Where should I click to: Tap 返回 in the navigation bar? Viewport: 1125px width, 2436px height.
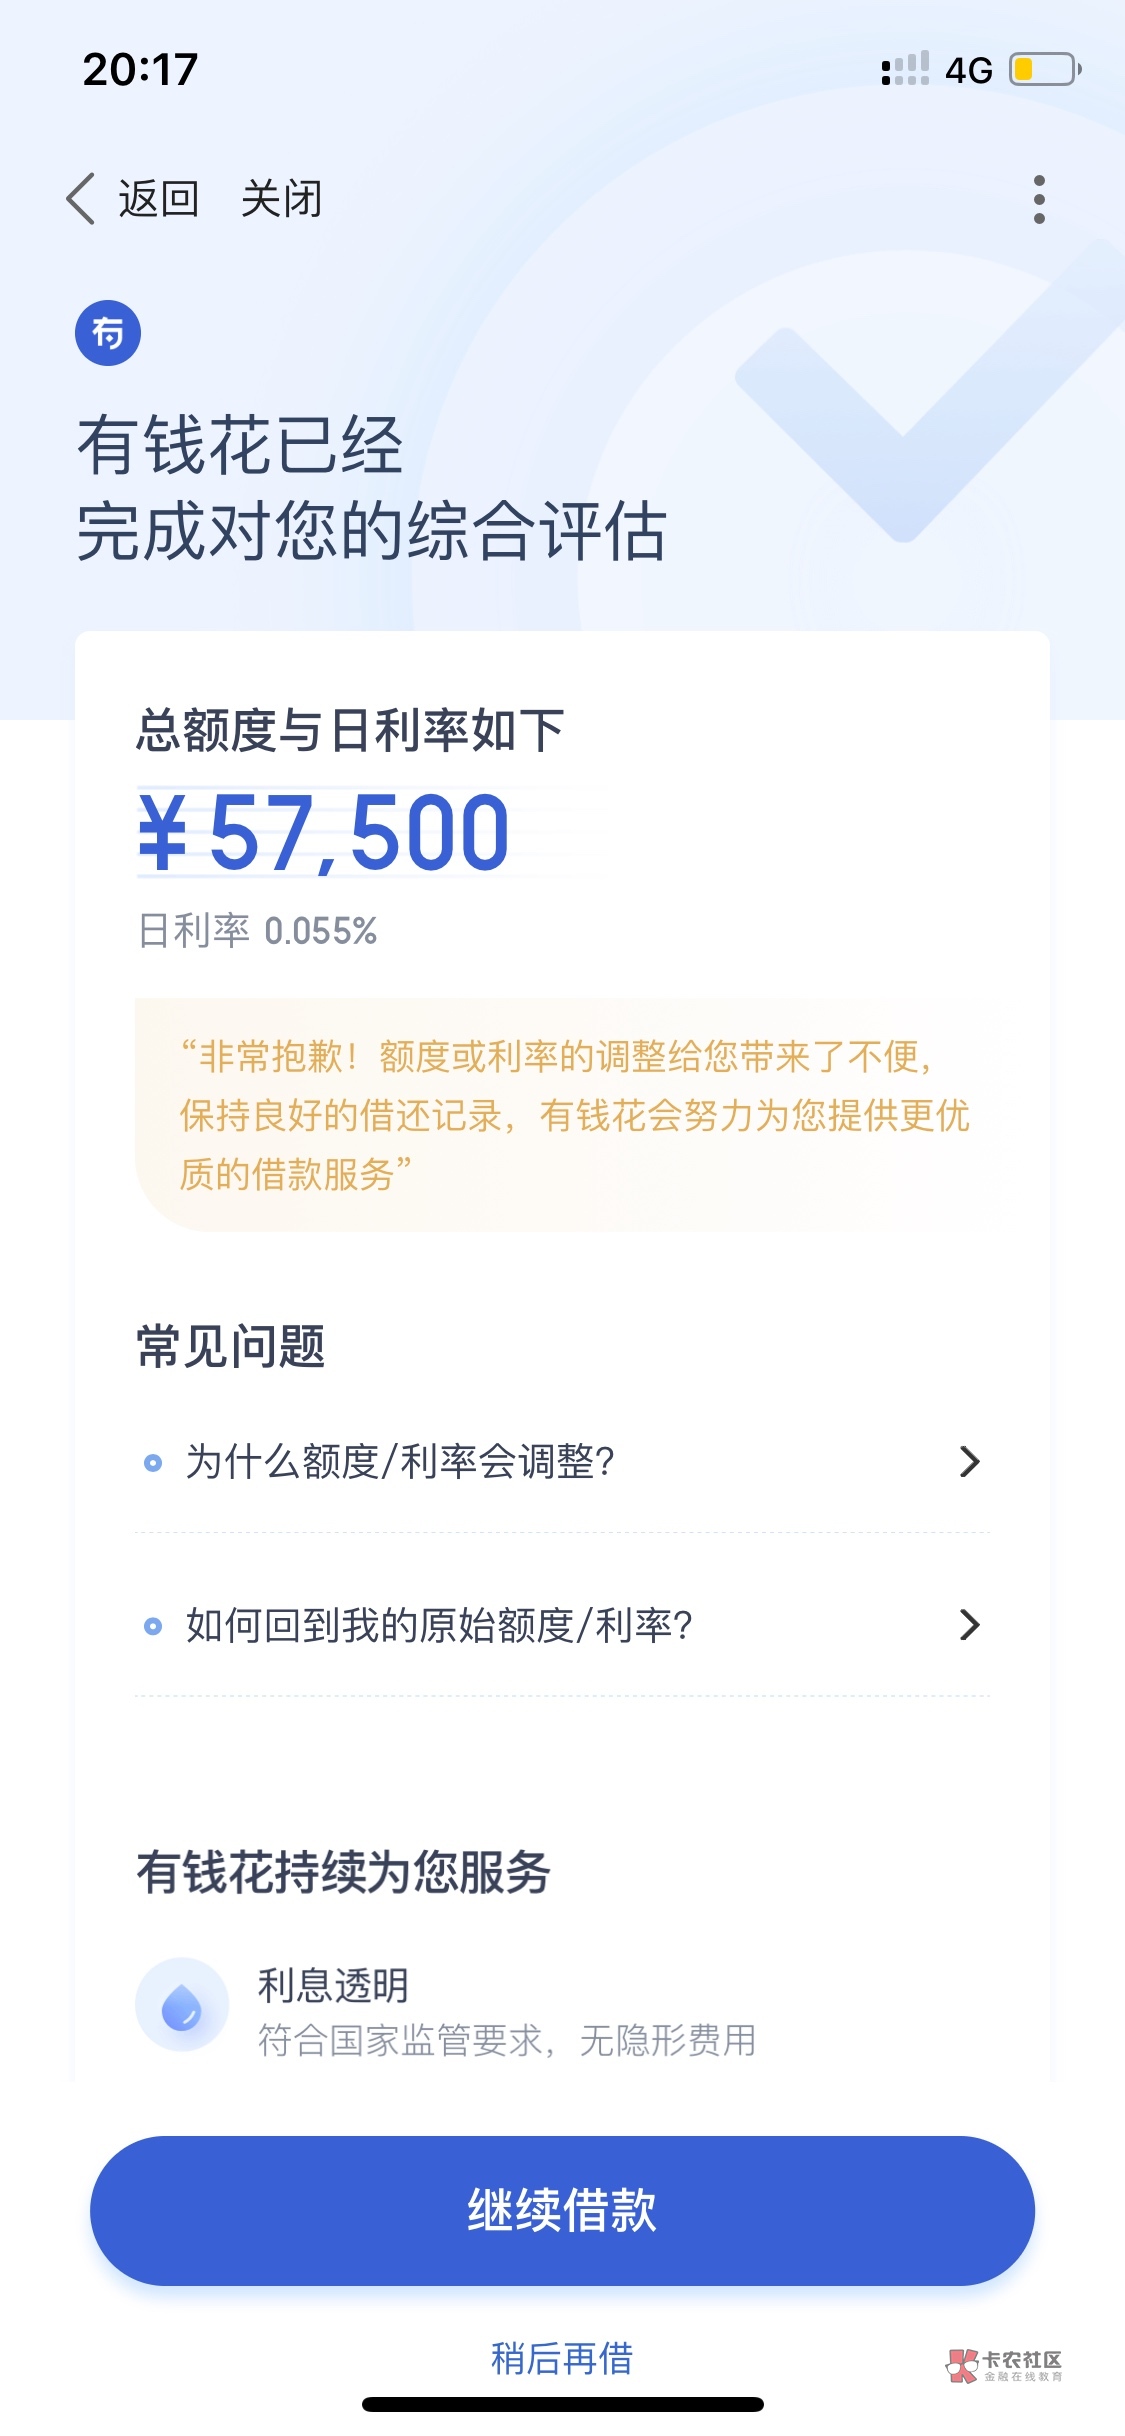click(x=158, y=198)
